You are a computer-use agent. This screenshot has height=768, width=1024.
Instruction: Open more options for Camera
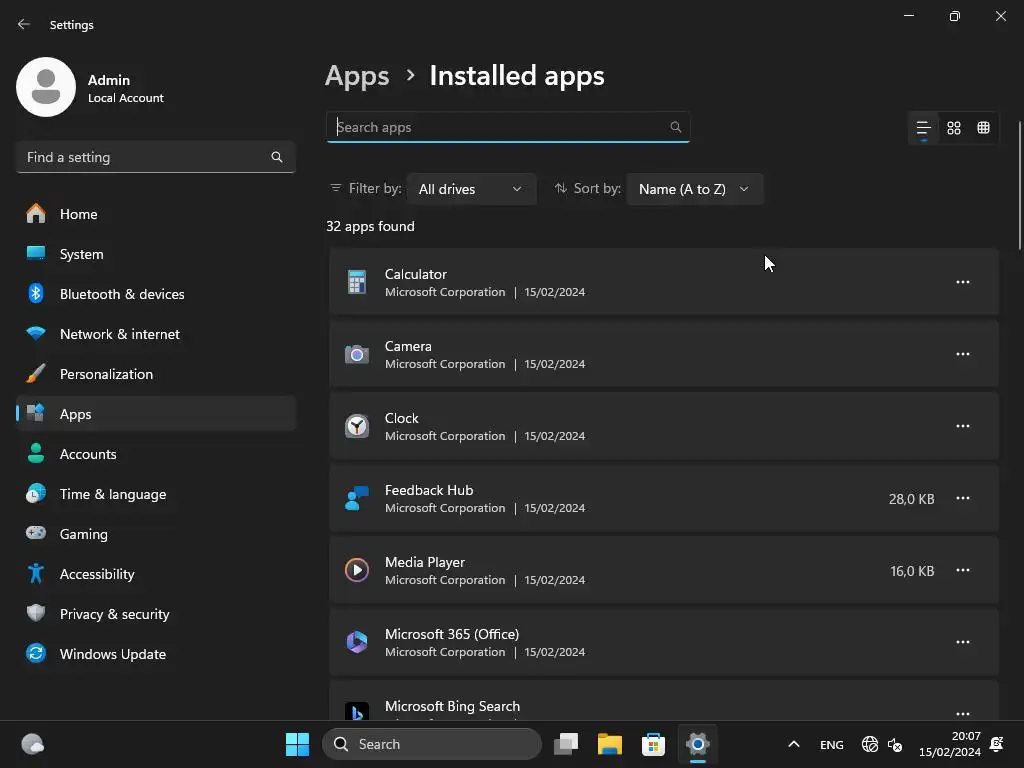click(963, 354)
